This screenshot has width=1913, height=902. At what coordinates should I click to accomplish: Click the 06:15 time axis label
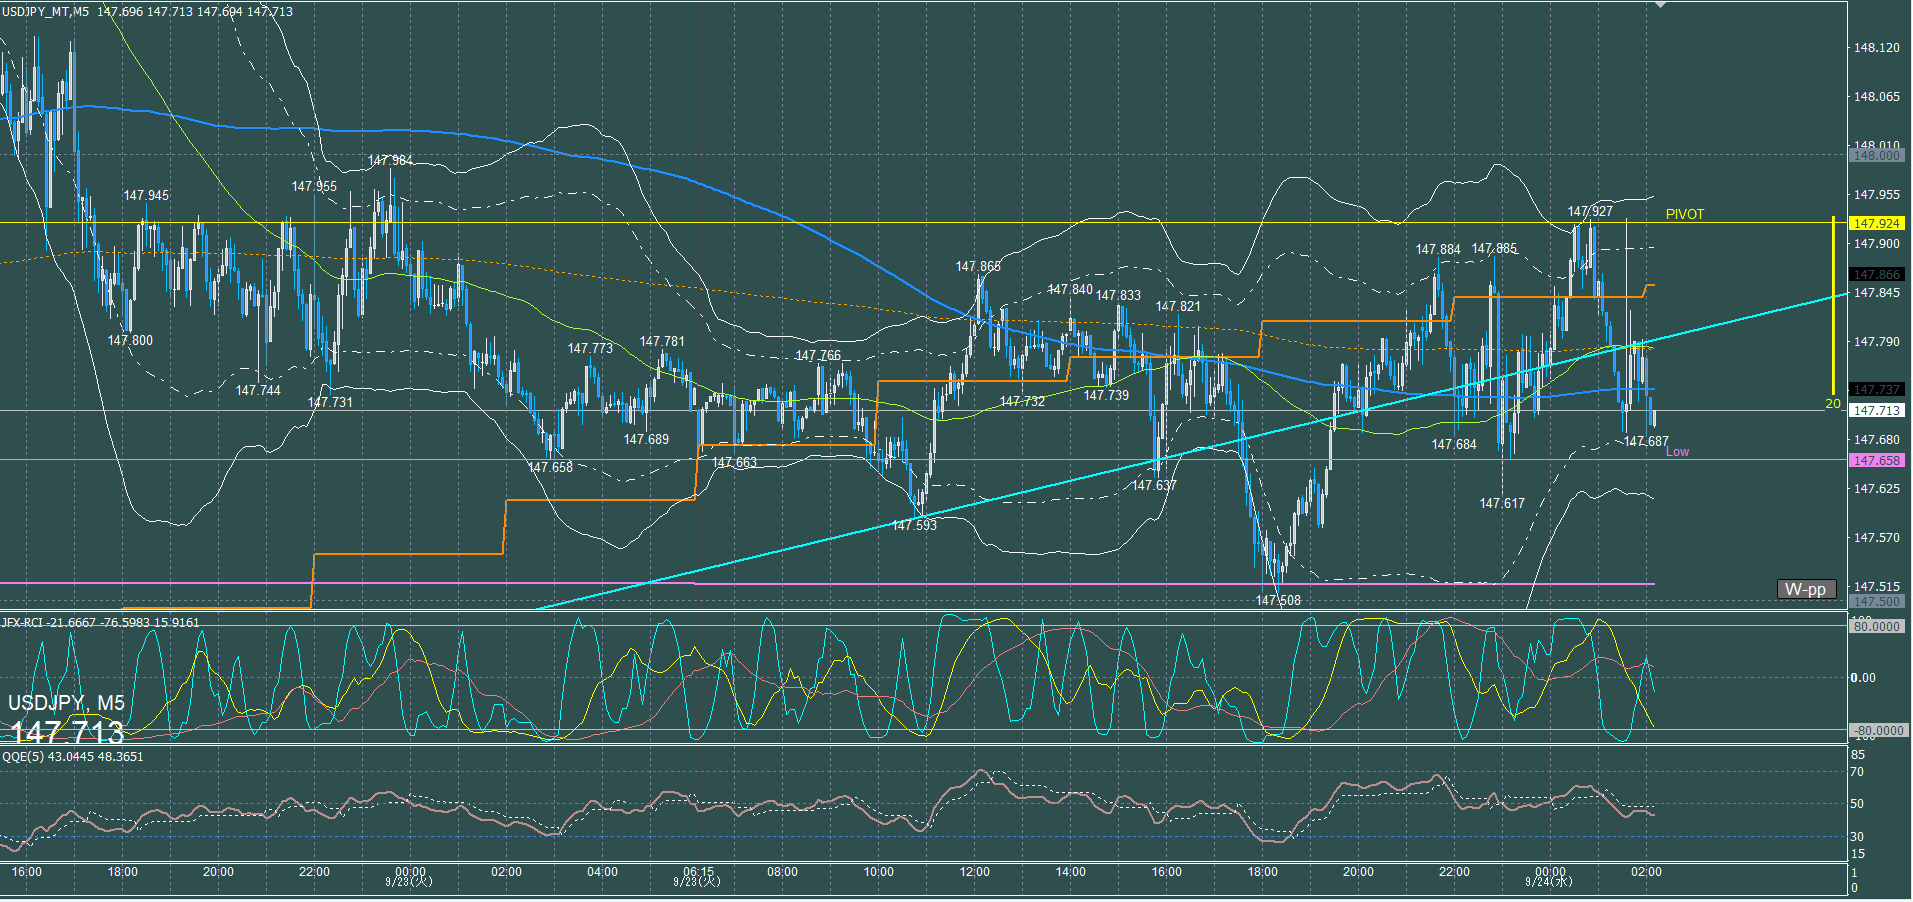tap(698, 871)
